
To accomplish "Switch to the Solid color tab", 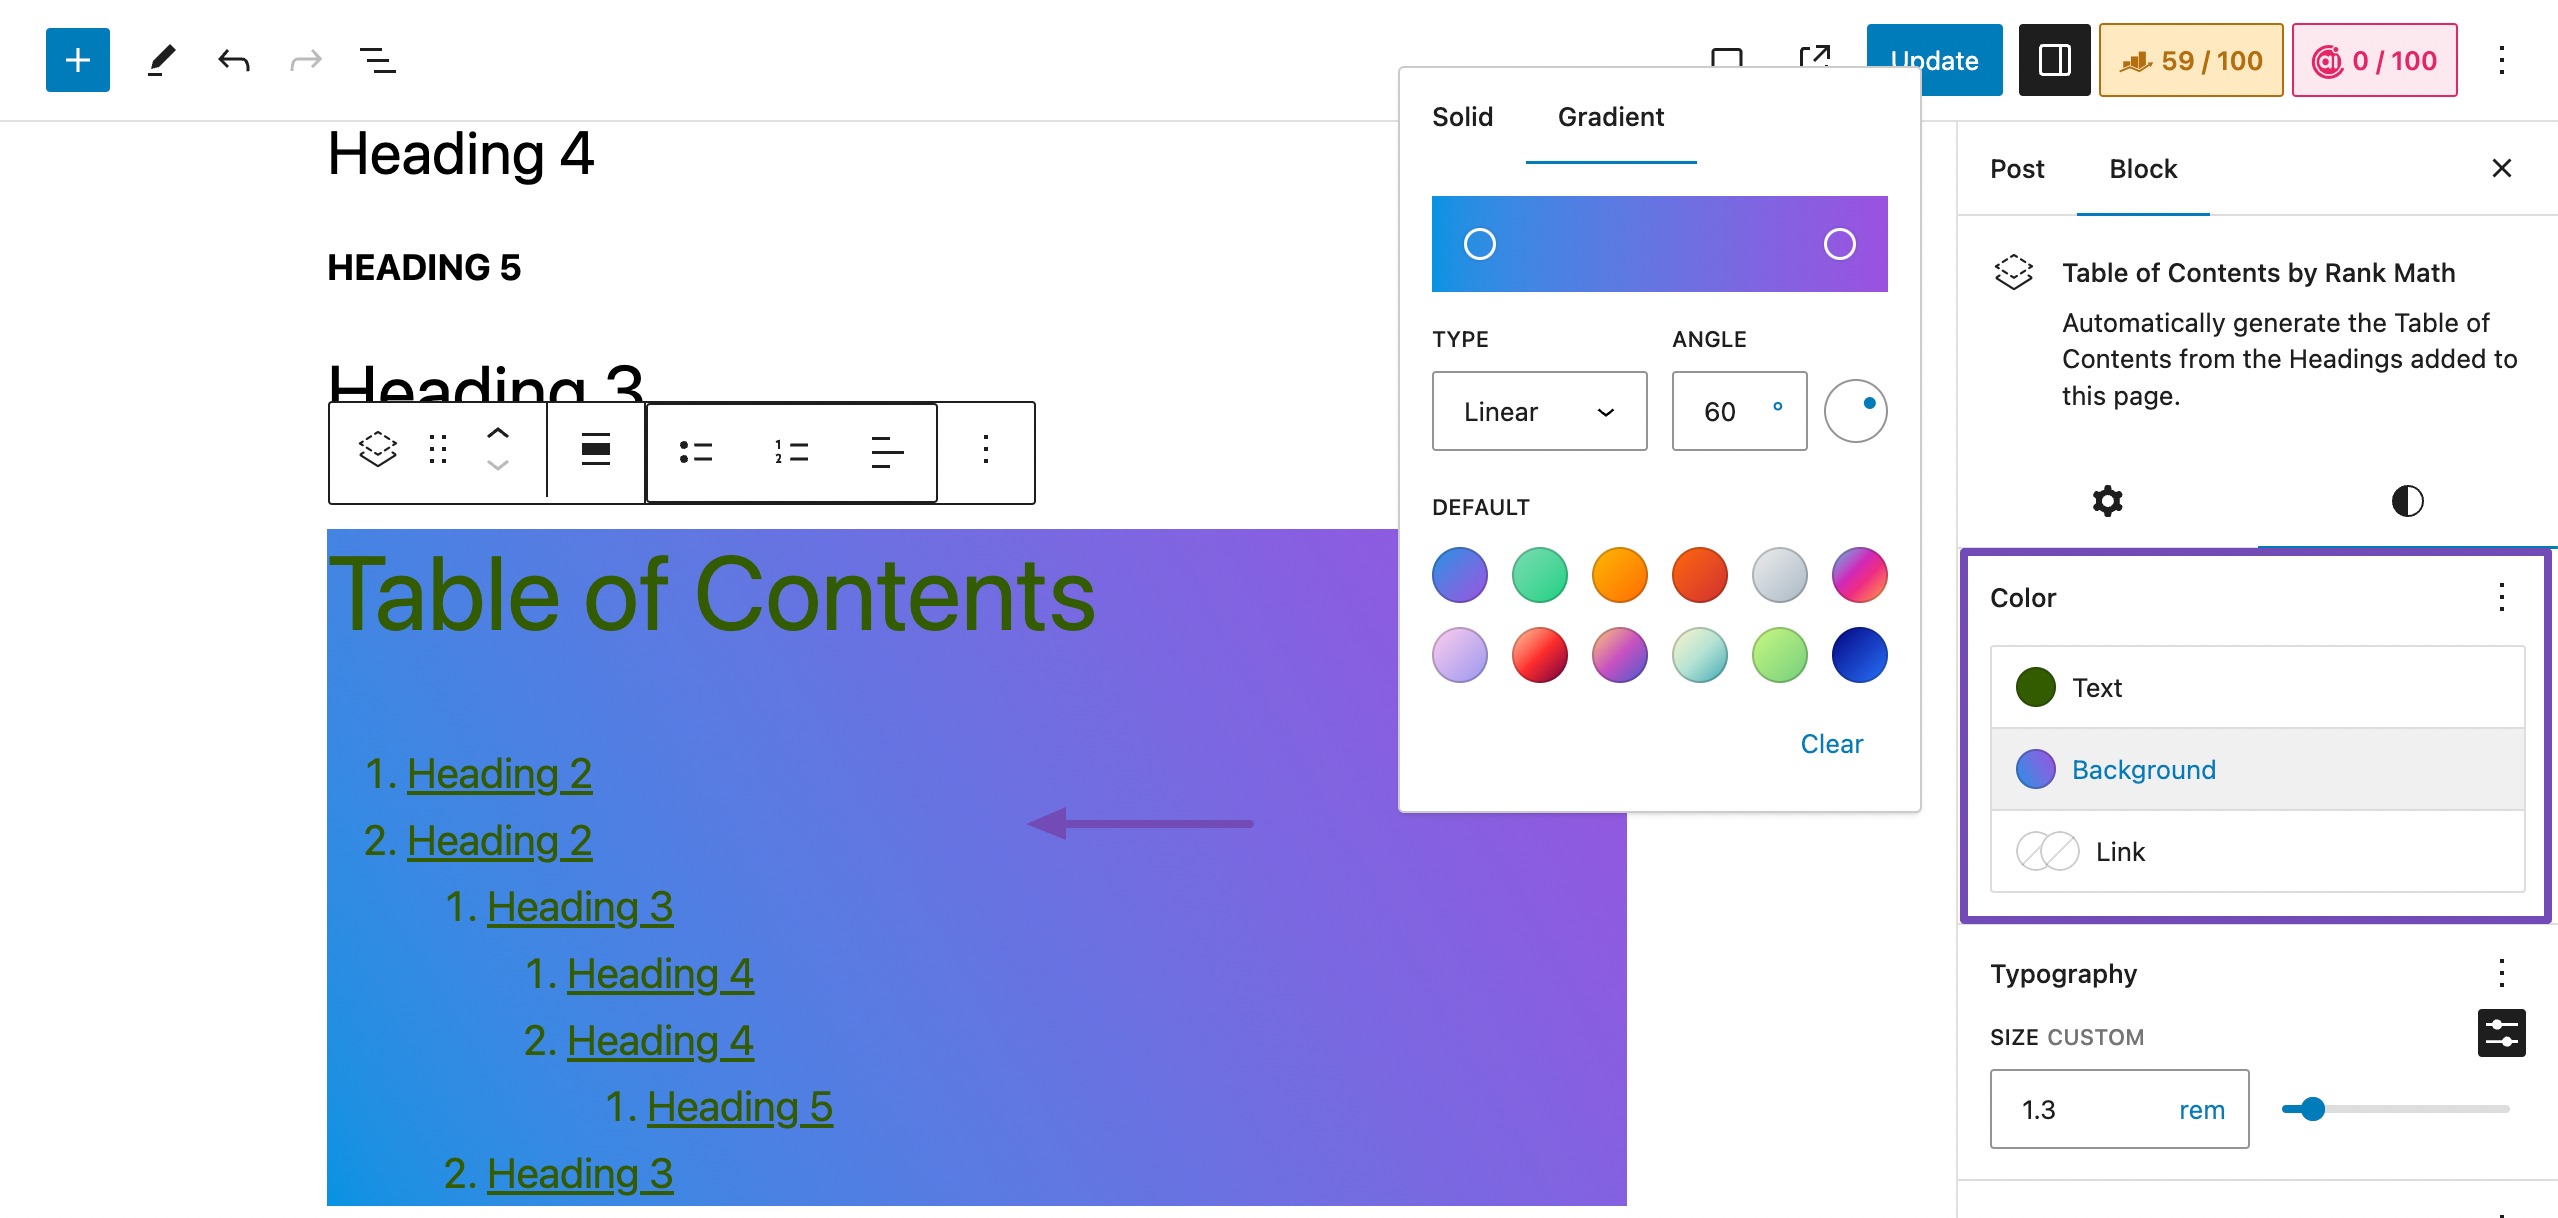I will tap(1461, 117).
